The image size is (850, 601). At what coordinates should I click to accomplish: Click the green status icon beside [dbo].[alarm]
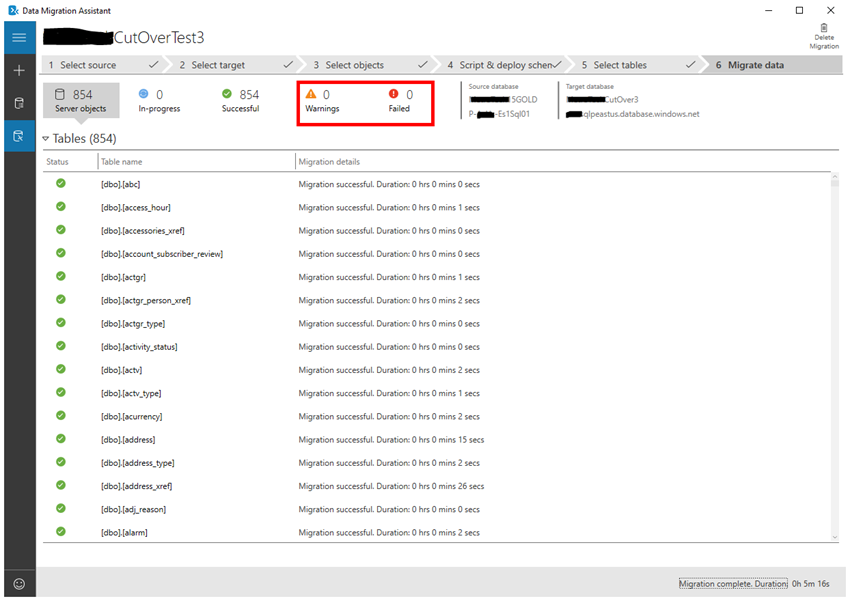(60, 531)
